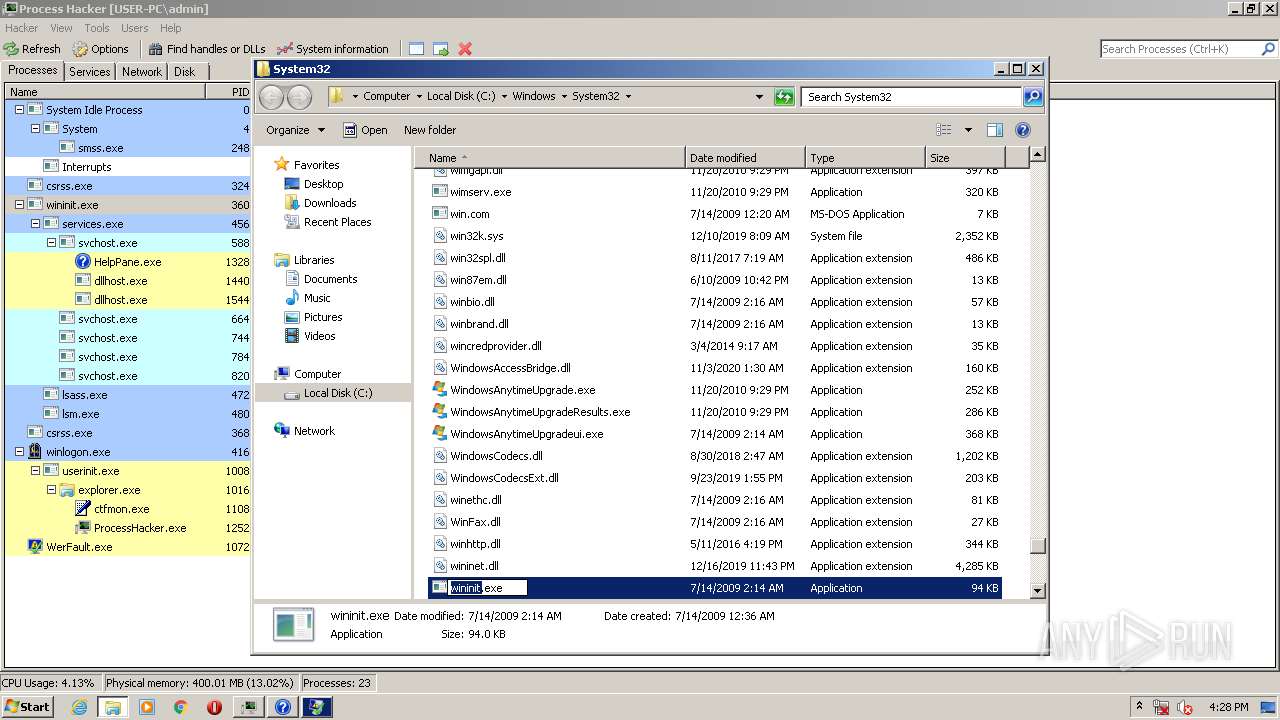Sort files by Date modified column

click(x=745, y=158)
